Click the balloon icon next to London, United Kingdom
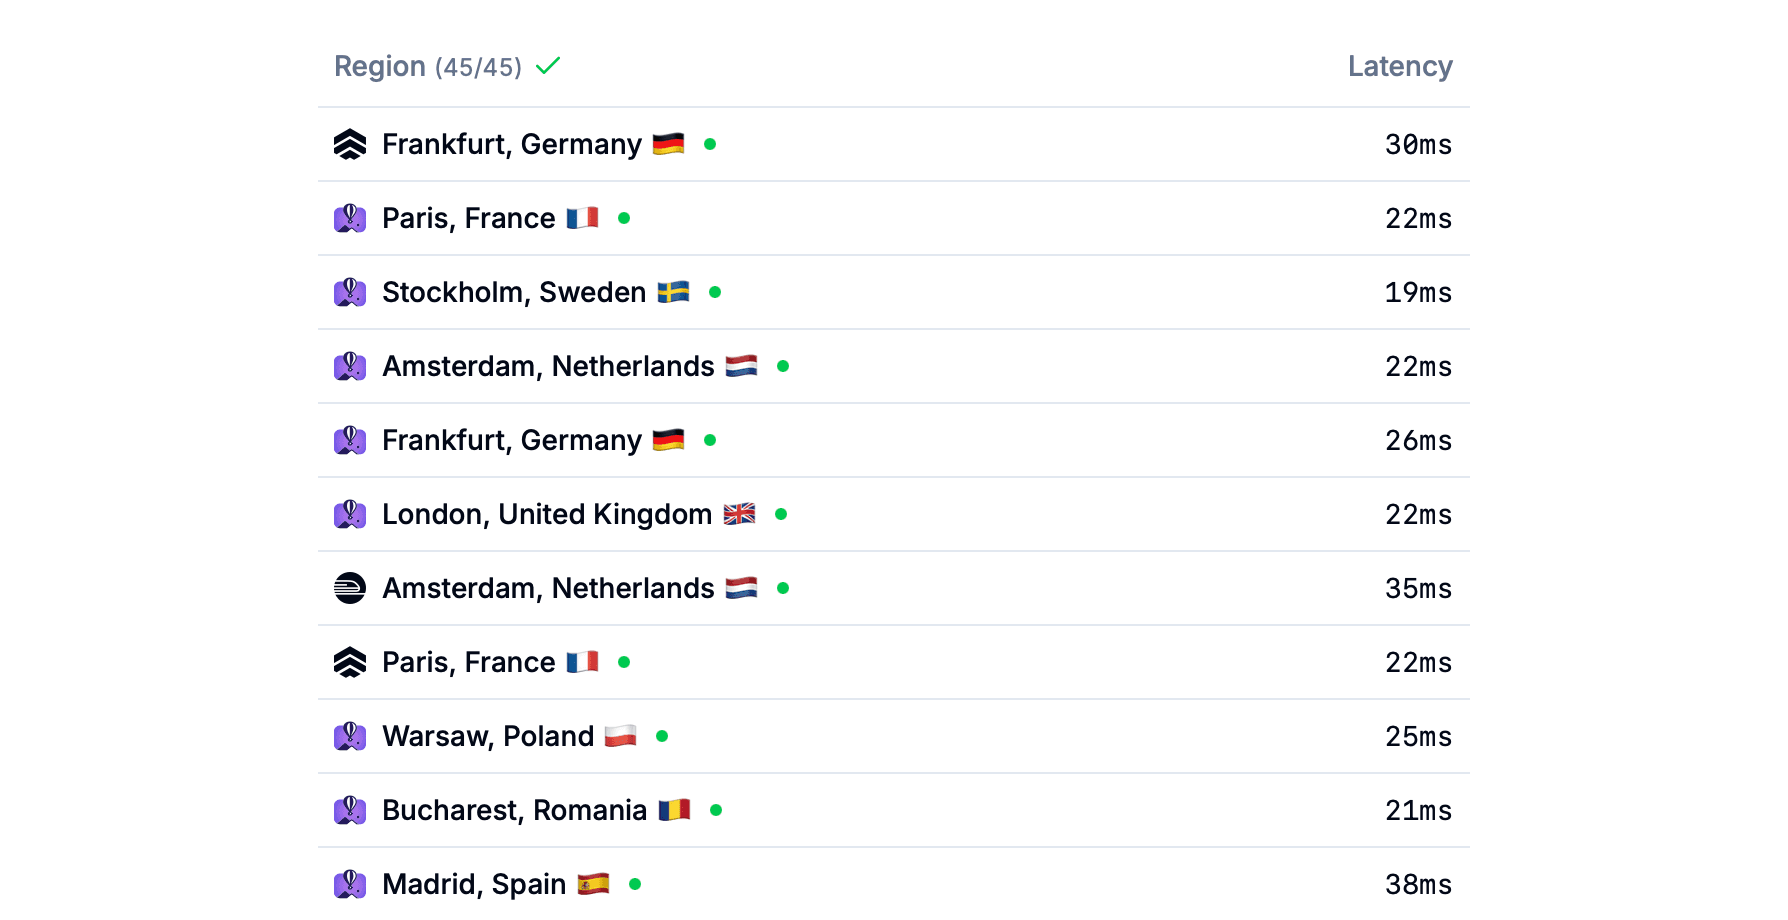1788x920 pixels. click(350, 514)
